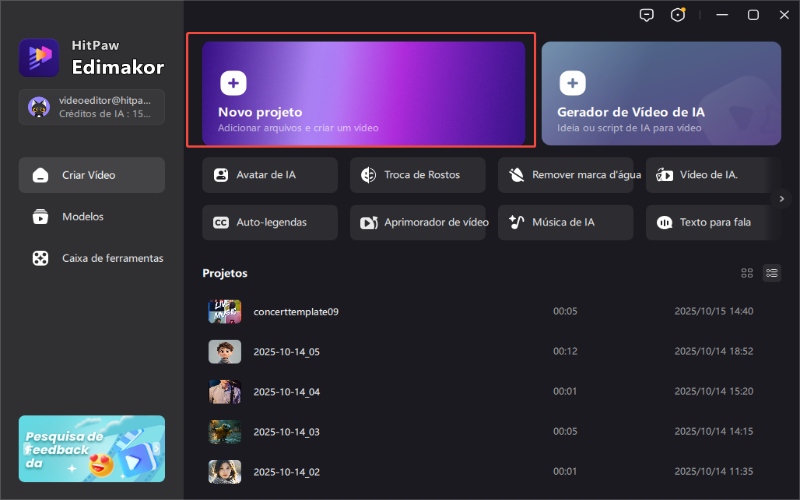Open the Auto-legendas tool

tap(270, 222)
